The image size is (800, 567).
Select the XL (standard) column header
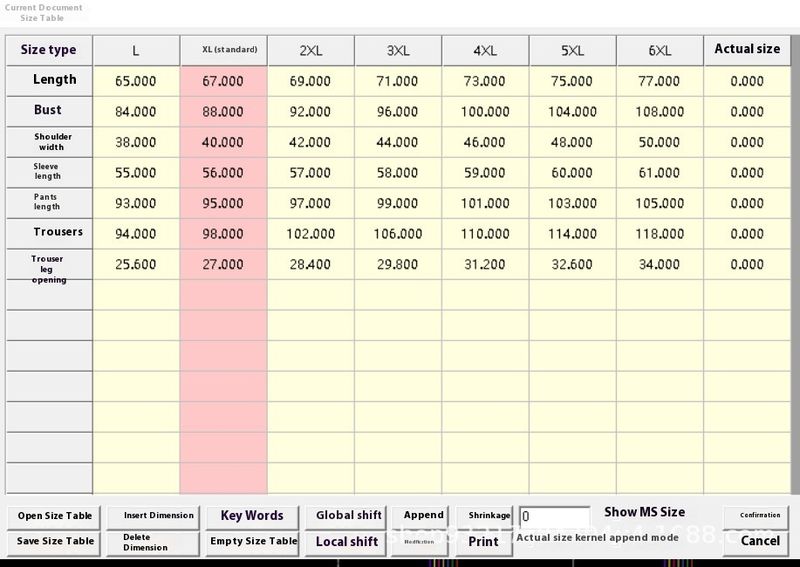pos(223,50)
